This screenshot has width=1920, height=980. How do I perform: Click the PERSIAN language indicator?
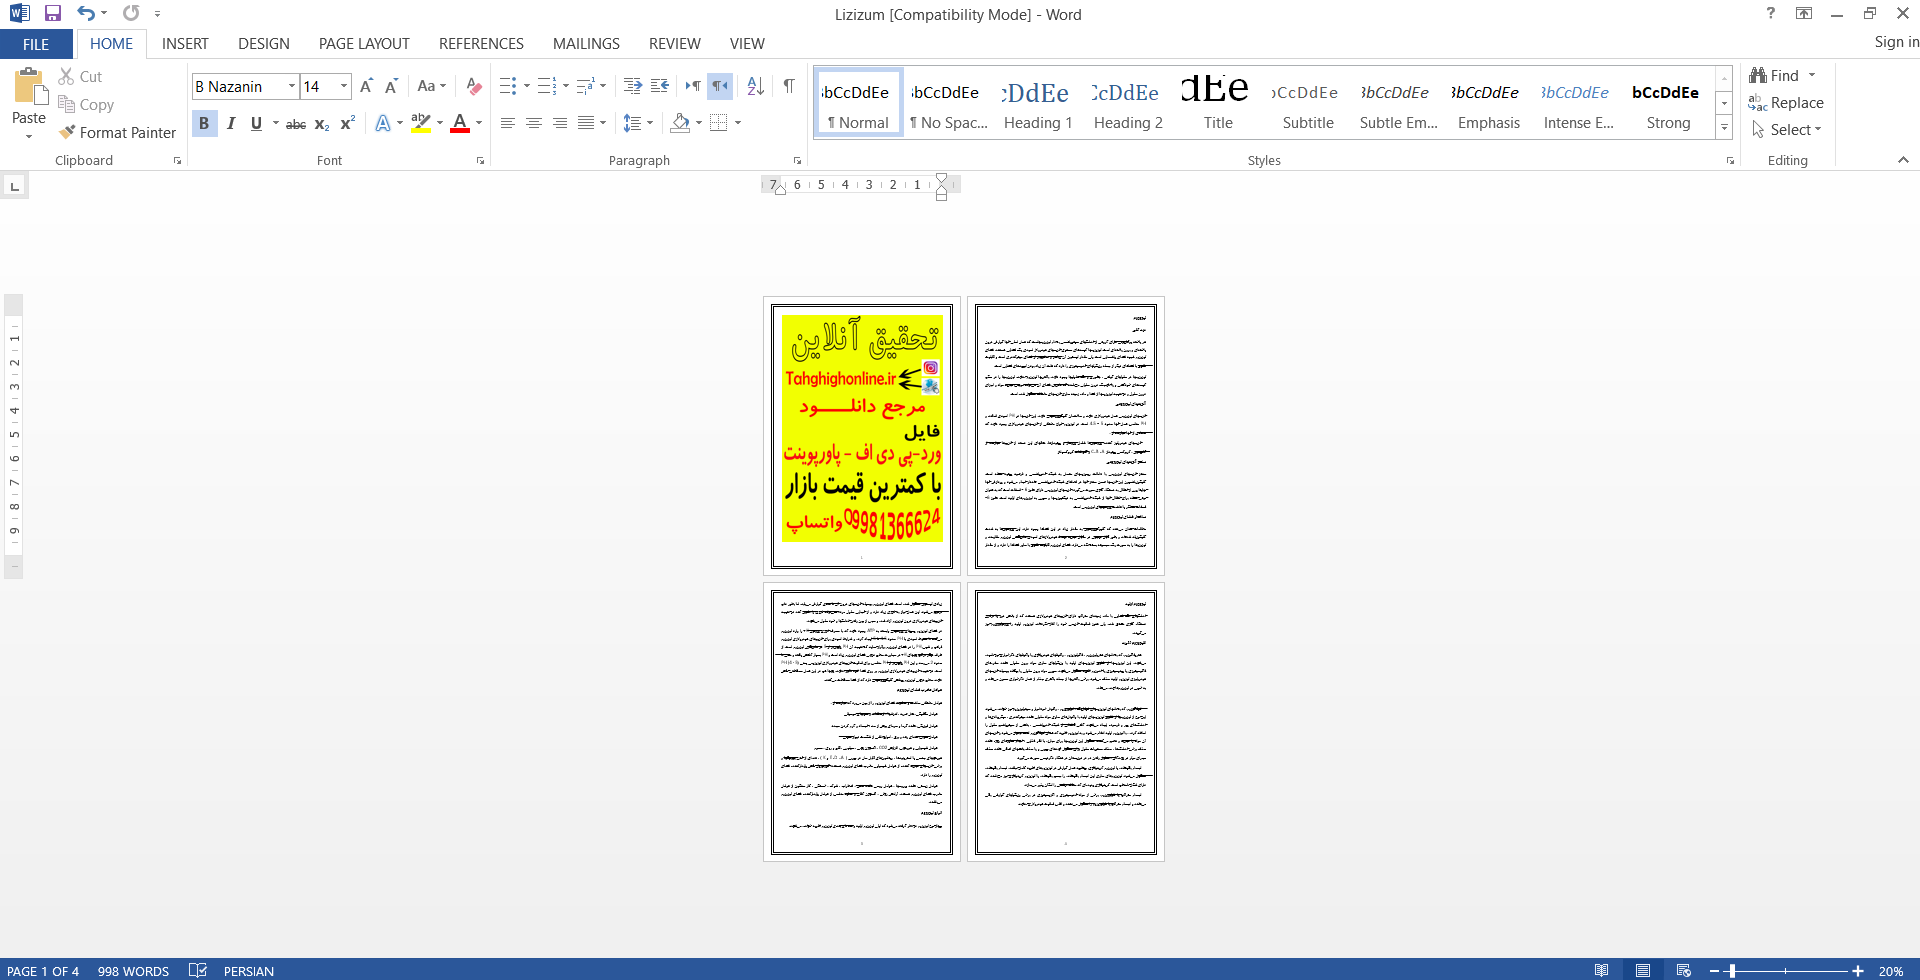coord(249,971)
